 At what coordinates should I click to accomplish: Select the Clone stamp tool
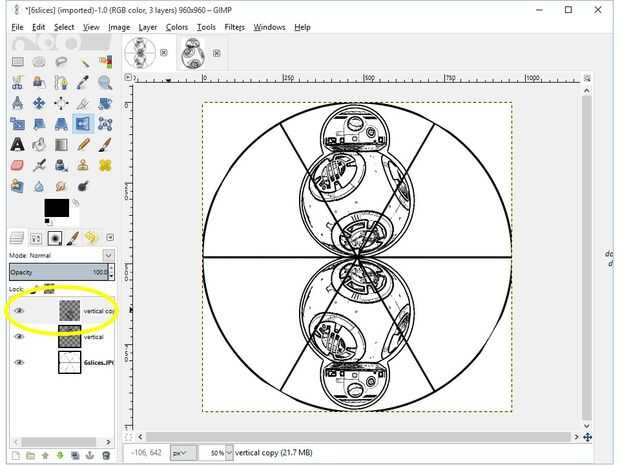point(83,165)
